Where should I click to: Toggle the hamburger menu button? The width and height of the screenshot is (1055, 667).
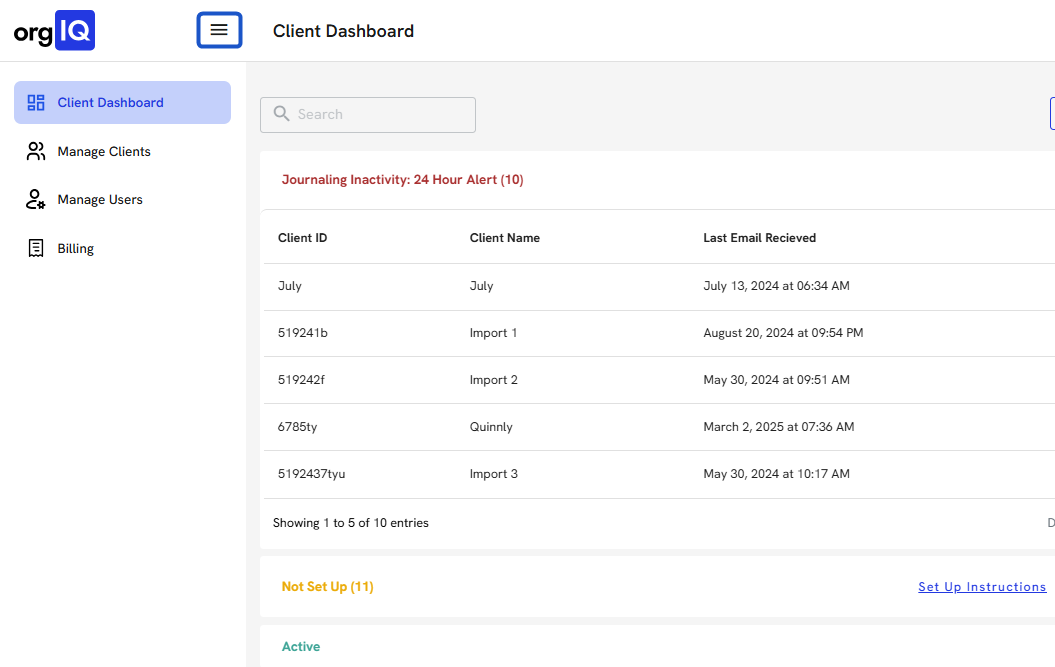[x=219, y=30]
